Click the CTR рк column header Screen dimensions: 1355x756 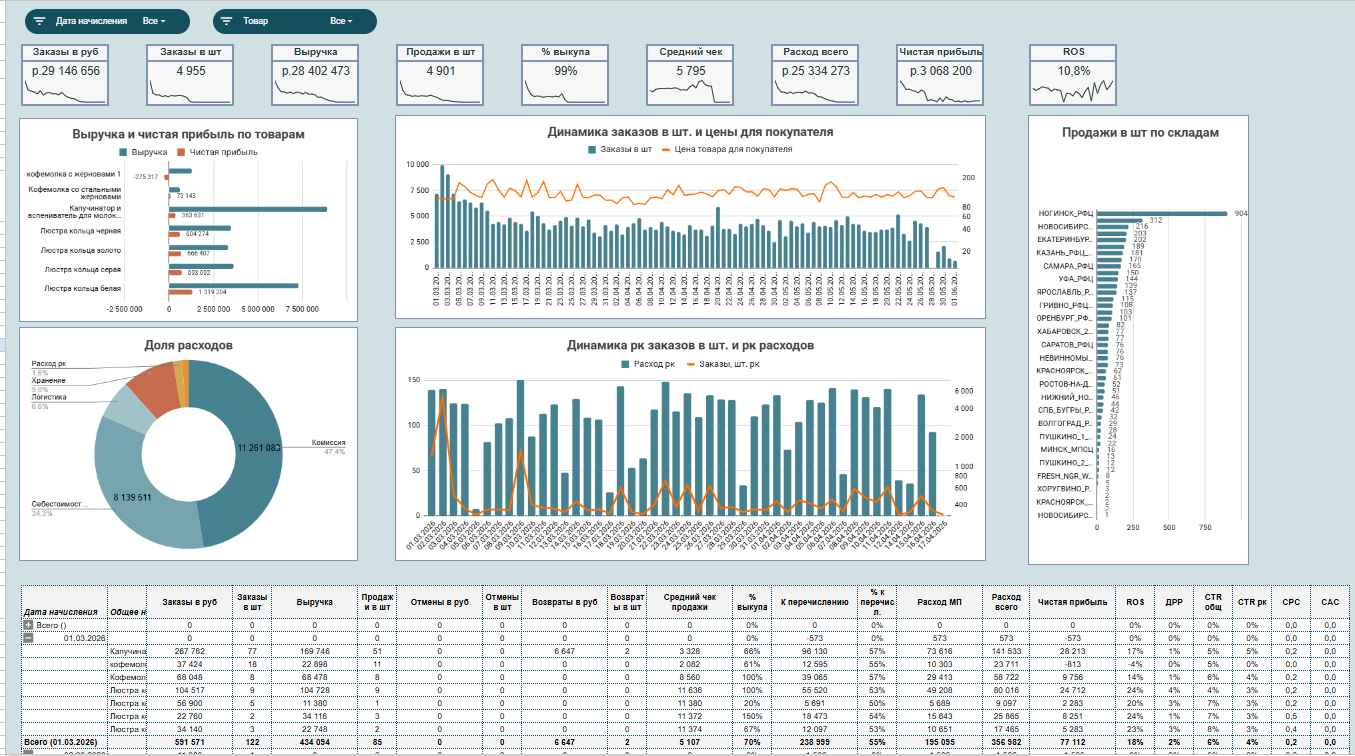pyautogui.click(x=1252, y=602)
